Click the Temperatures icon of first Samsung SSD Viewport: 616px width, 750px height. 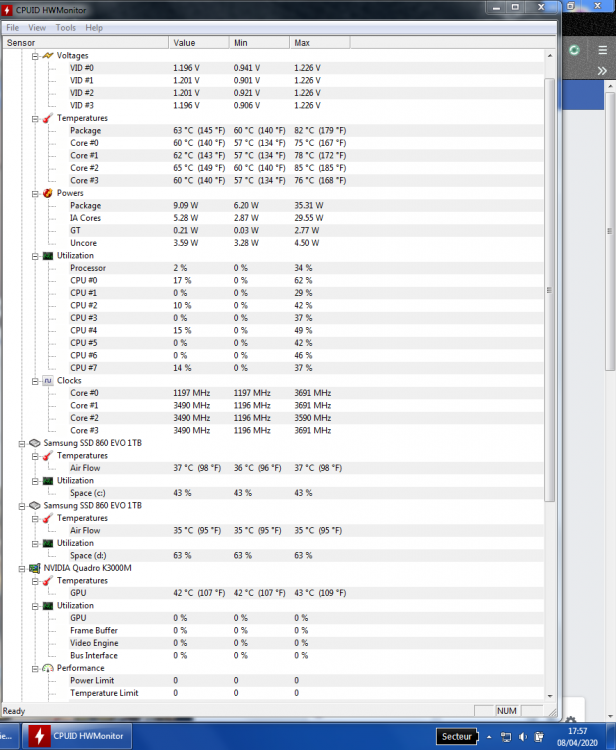coord(48,456)
